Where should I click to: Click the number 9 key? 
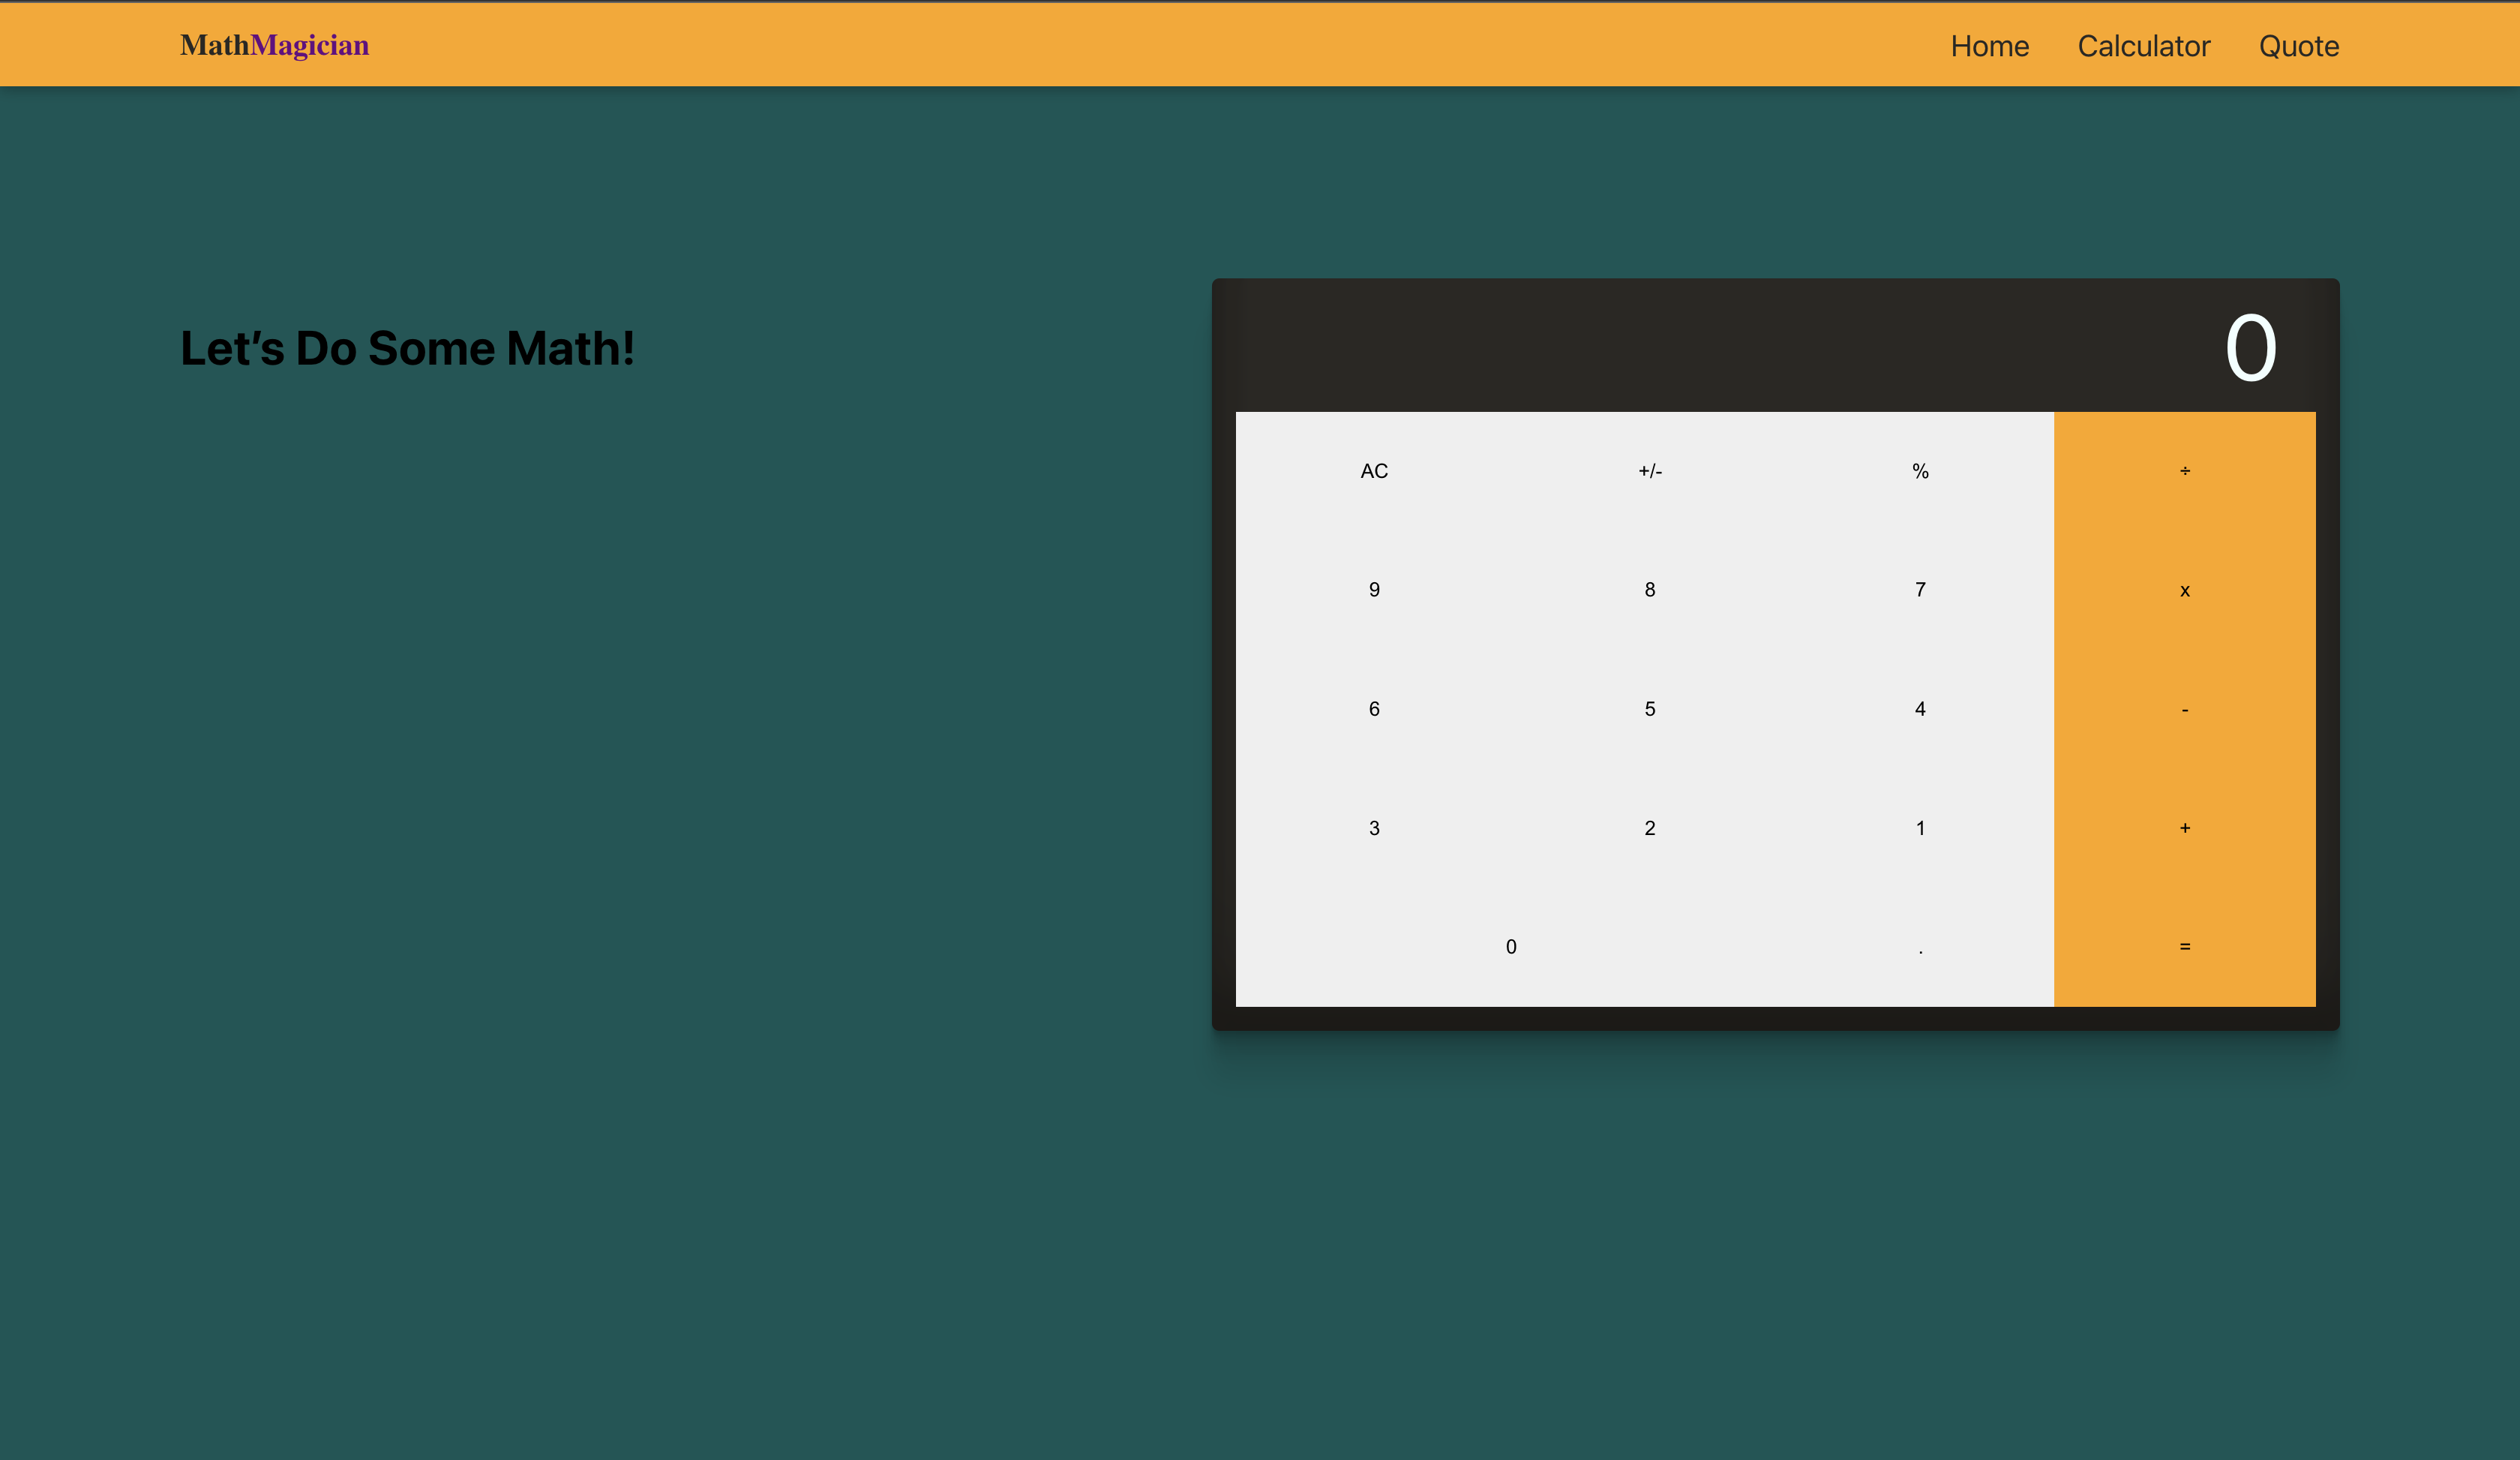pos(1374,589)
